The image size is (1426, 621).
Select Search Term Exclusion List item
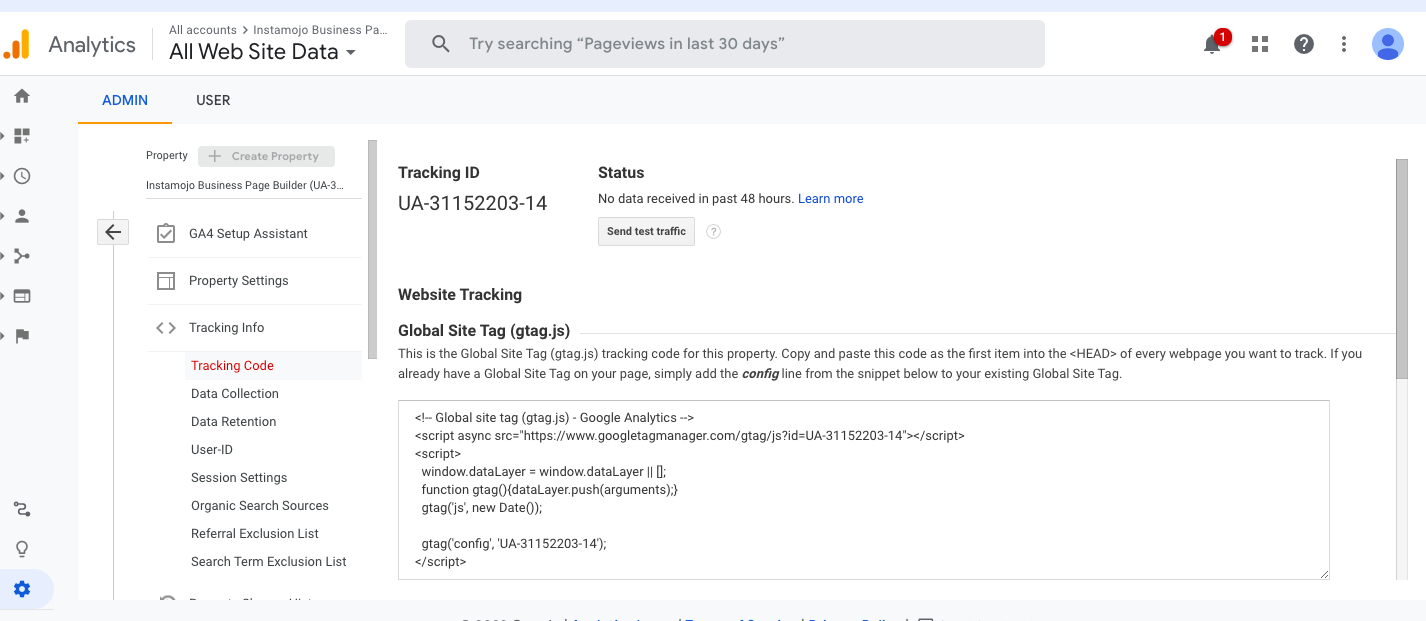[269, 562]
